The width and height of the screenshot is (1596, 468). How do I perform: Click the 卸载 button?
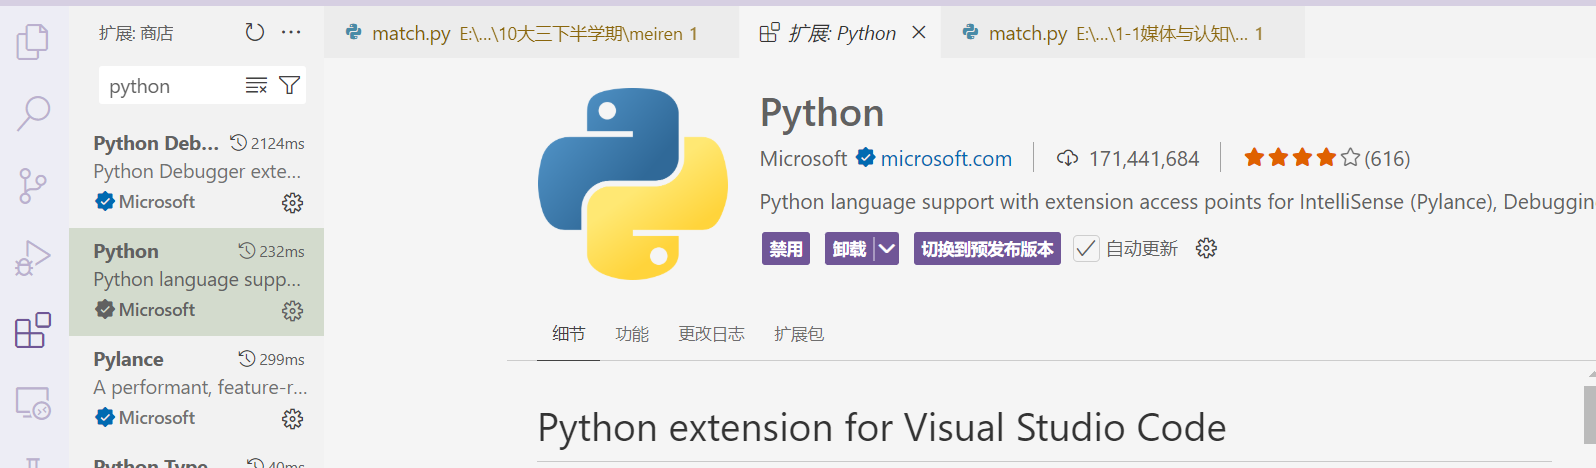pyautogui.click(x=849, y=249)
